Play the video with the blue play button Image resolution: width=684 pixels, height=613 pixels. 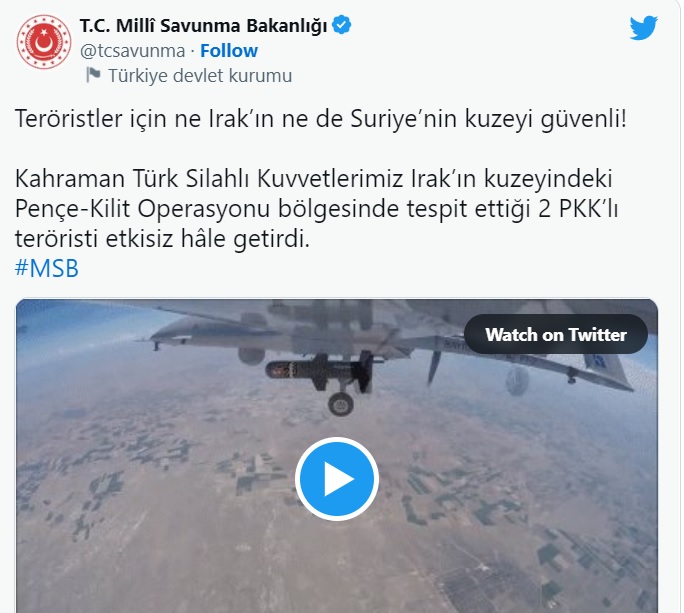(x=337, y=478)
